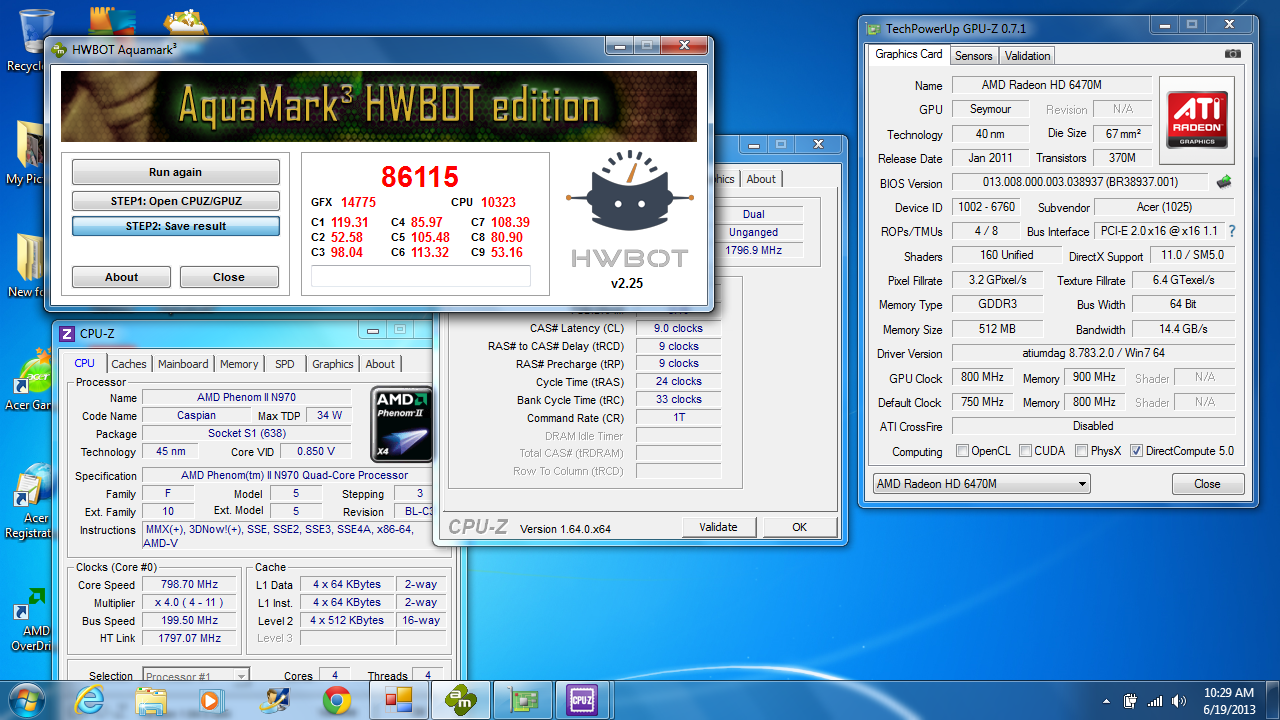Click the OK button in CPU-Z
Screen dimensions: 1280x720
pos(800,527)
